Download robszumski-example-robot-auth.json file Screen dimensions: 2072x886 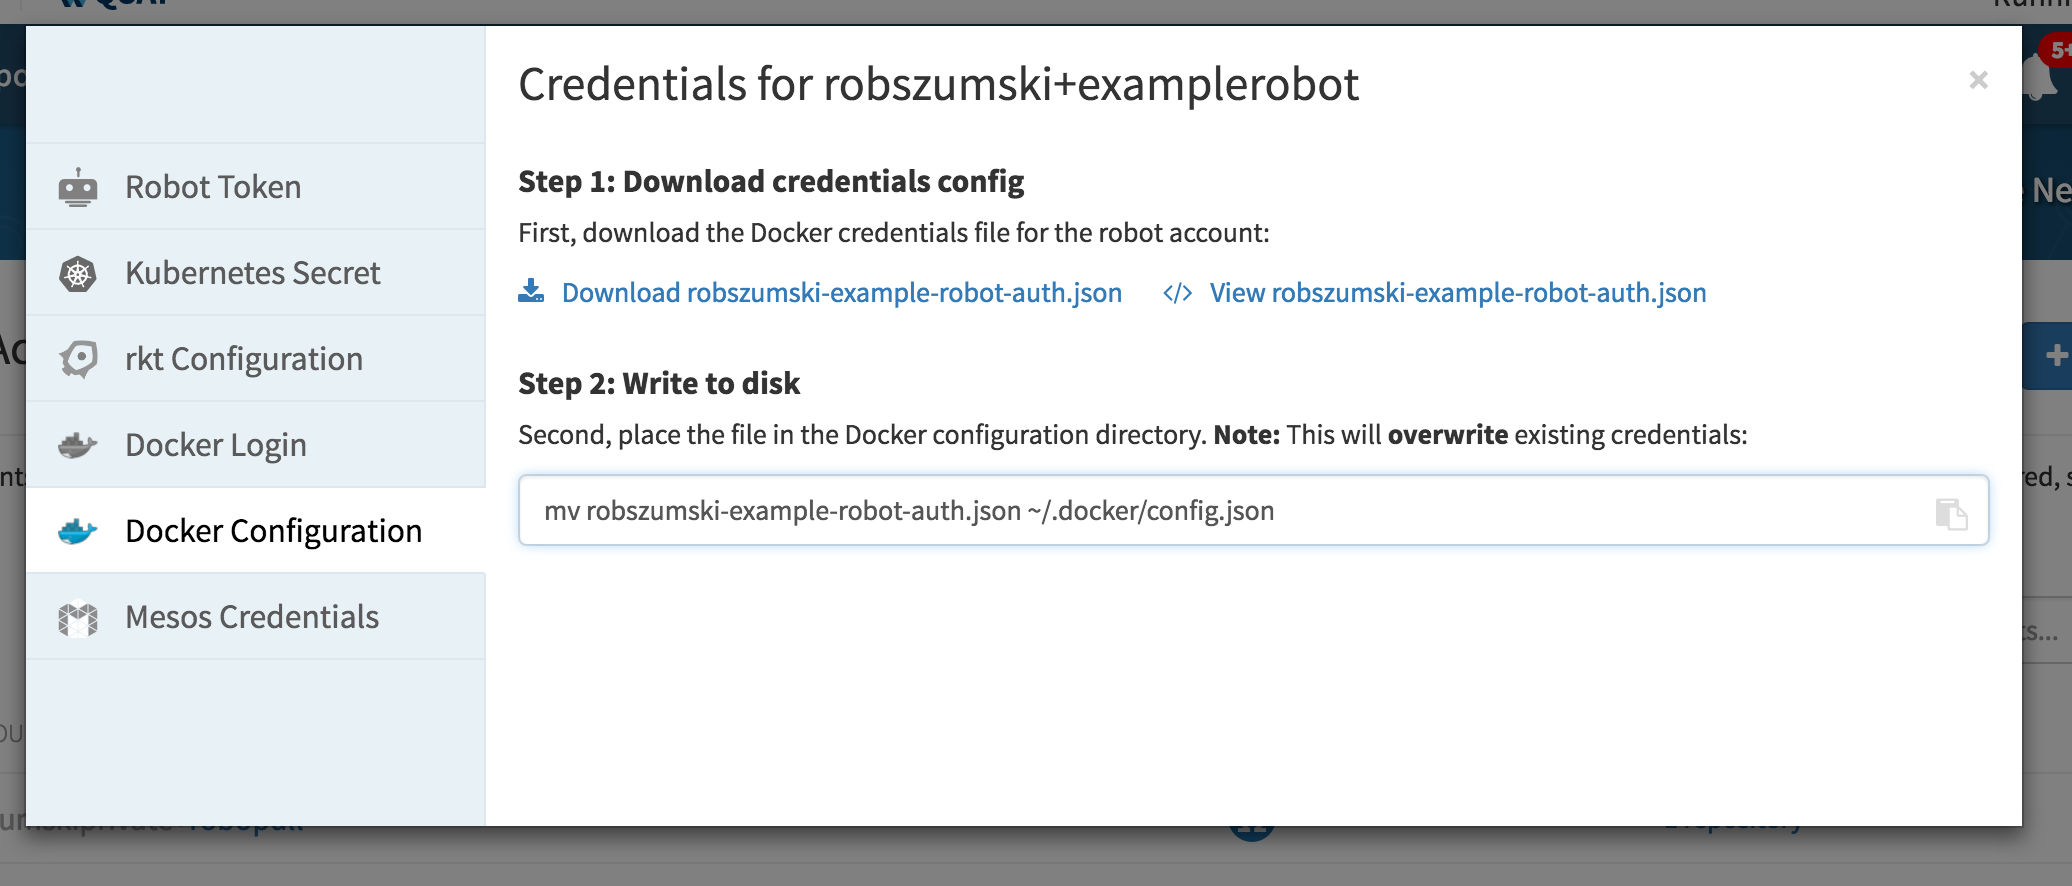[841, 293]
